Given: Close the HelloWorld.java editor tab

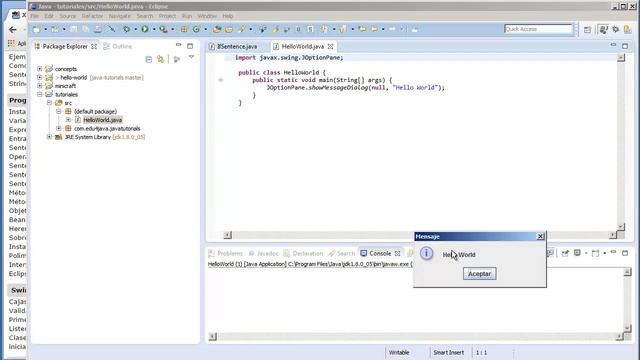Looking at the screenshot, I should (331, 47).
